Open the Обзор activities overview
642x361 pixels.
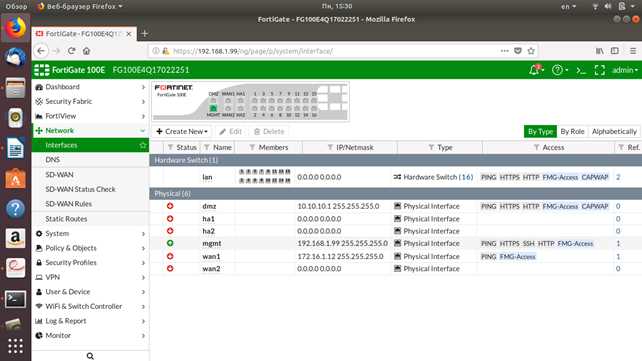tap(16, 6)
